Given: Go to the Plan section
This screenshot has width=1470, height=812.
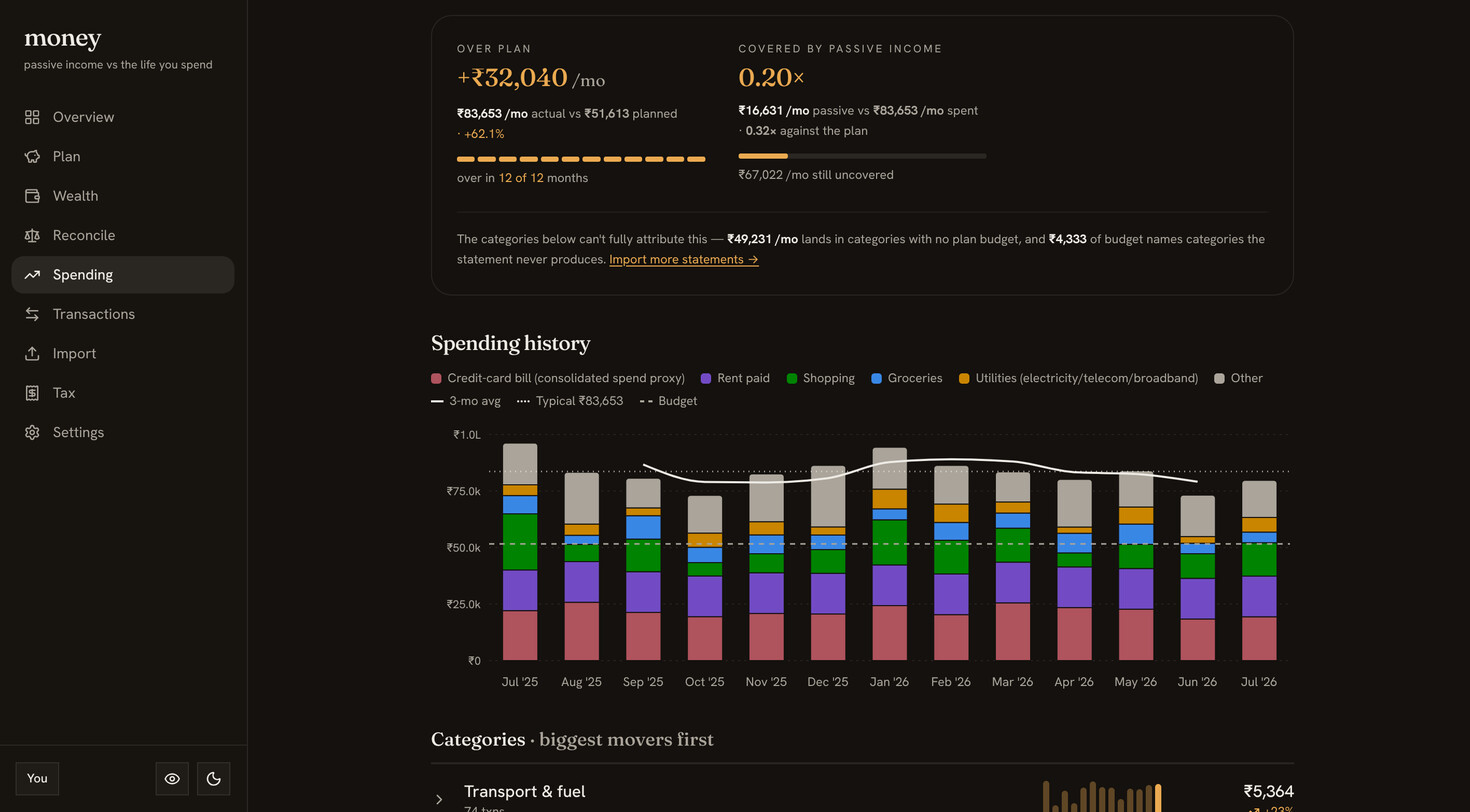Looking at the screenshot, I should (123, 156).
